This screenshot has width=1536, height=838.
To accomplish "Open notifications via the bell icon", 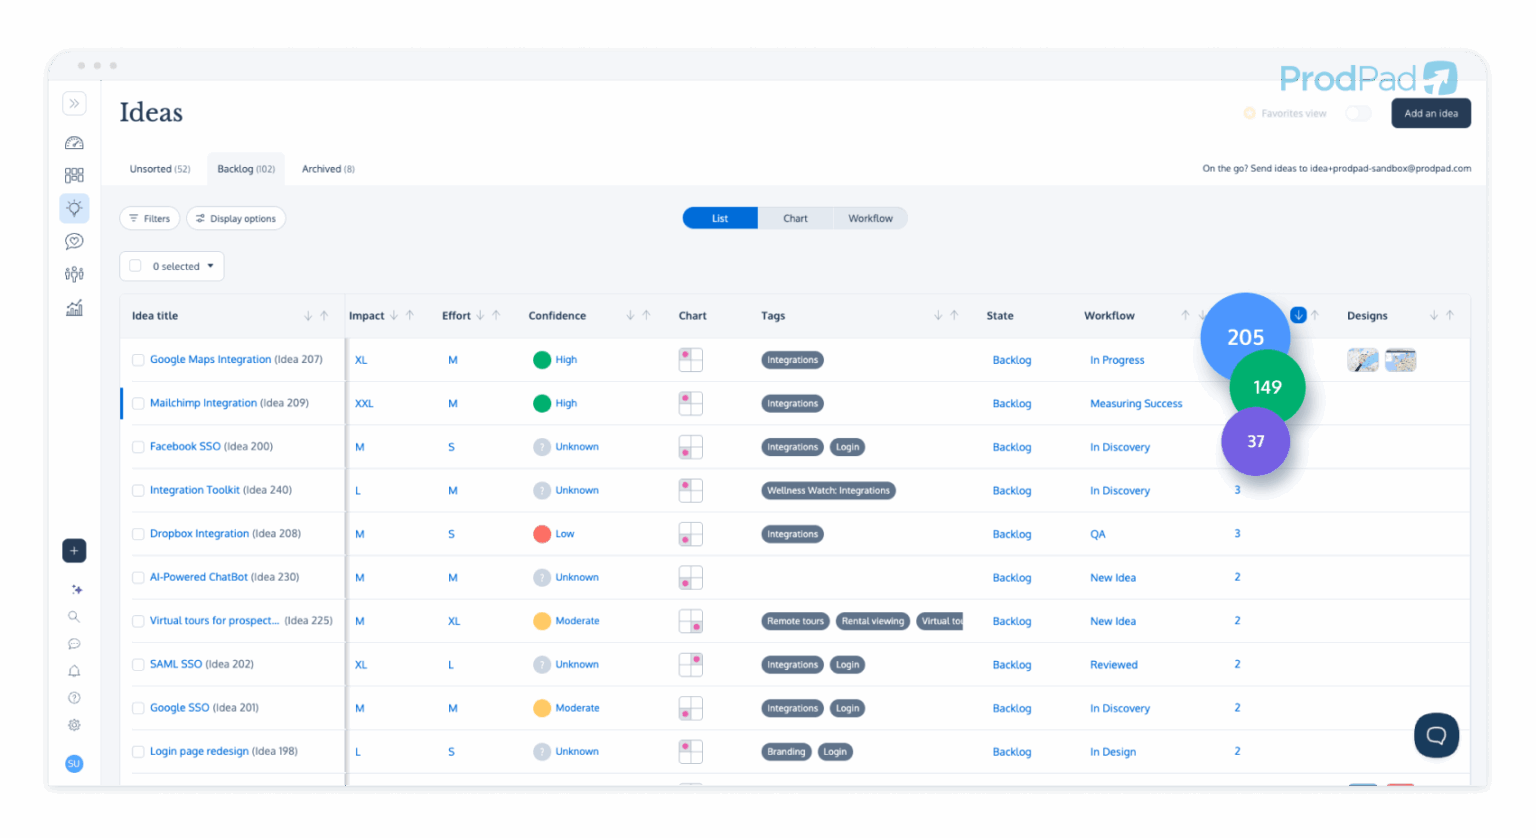I will 74,671.
